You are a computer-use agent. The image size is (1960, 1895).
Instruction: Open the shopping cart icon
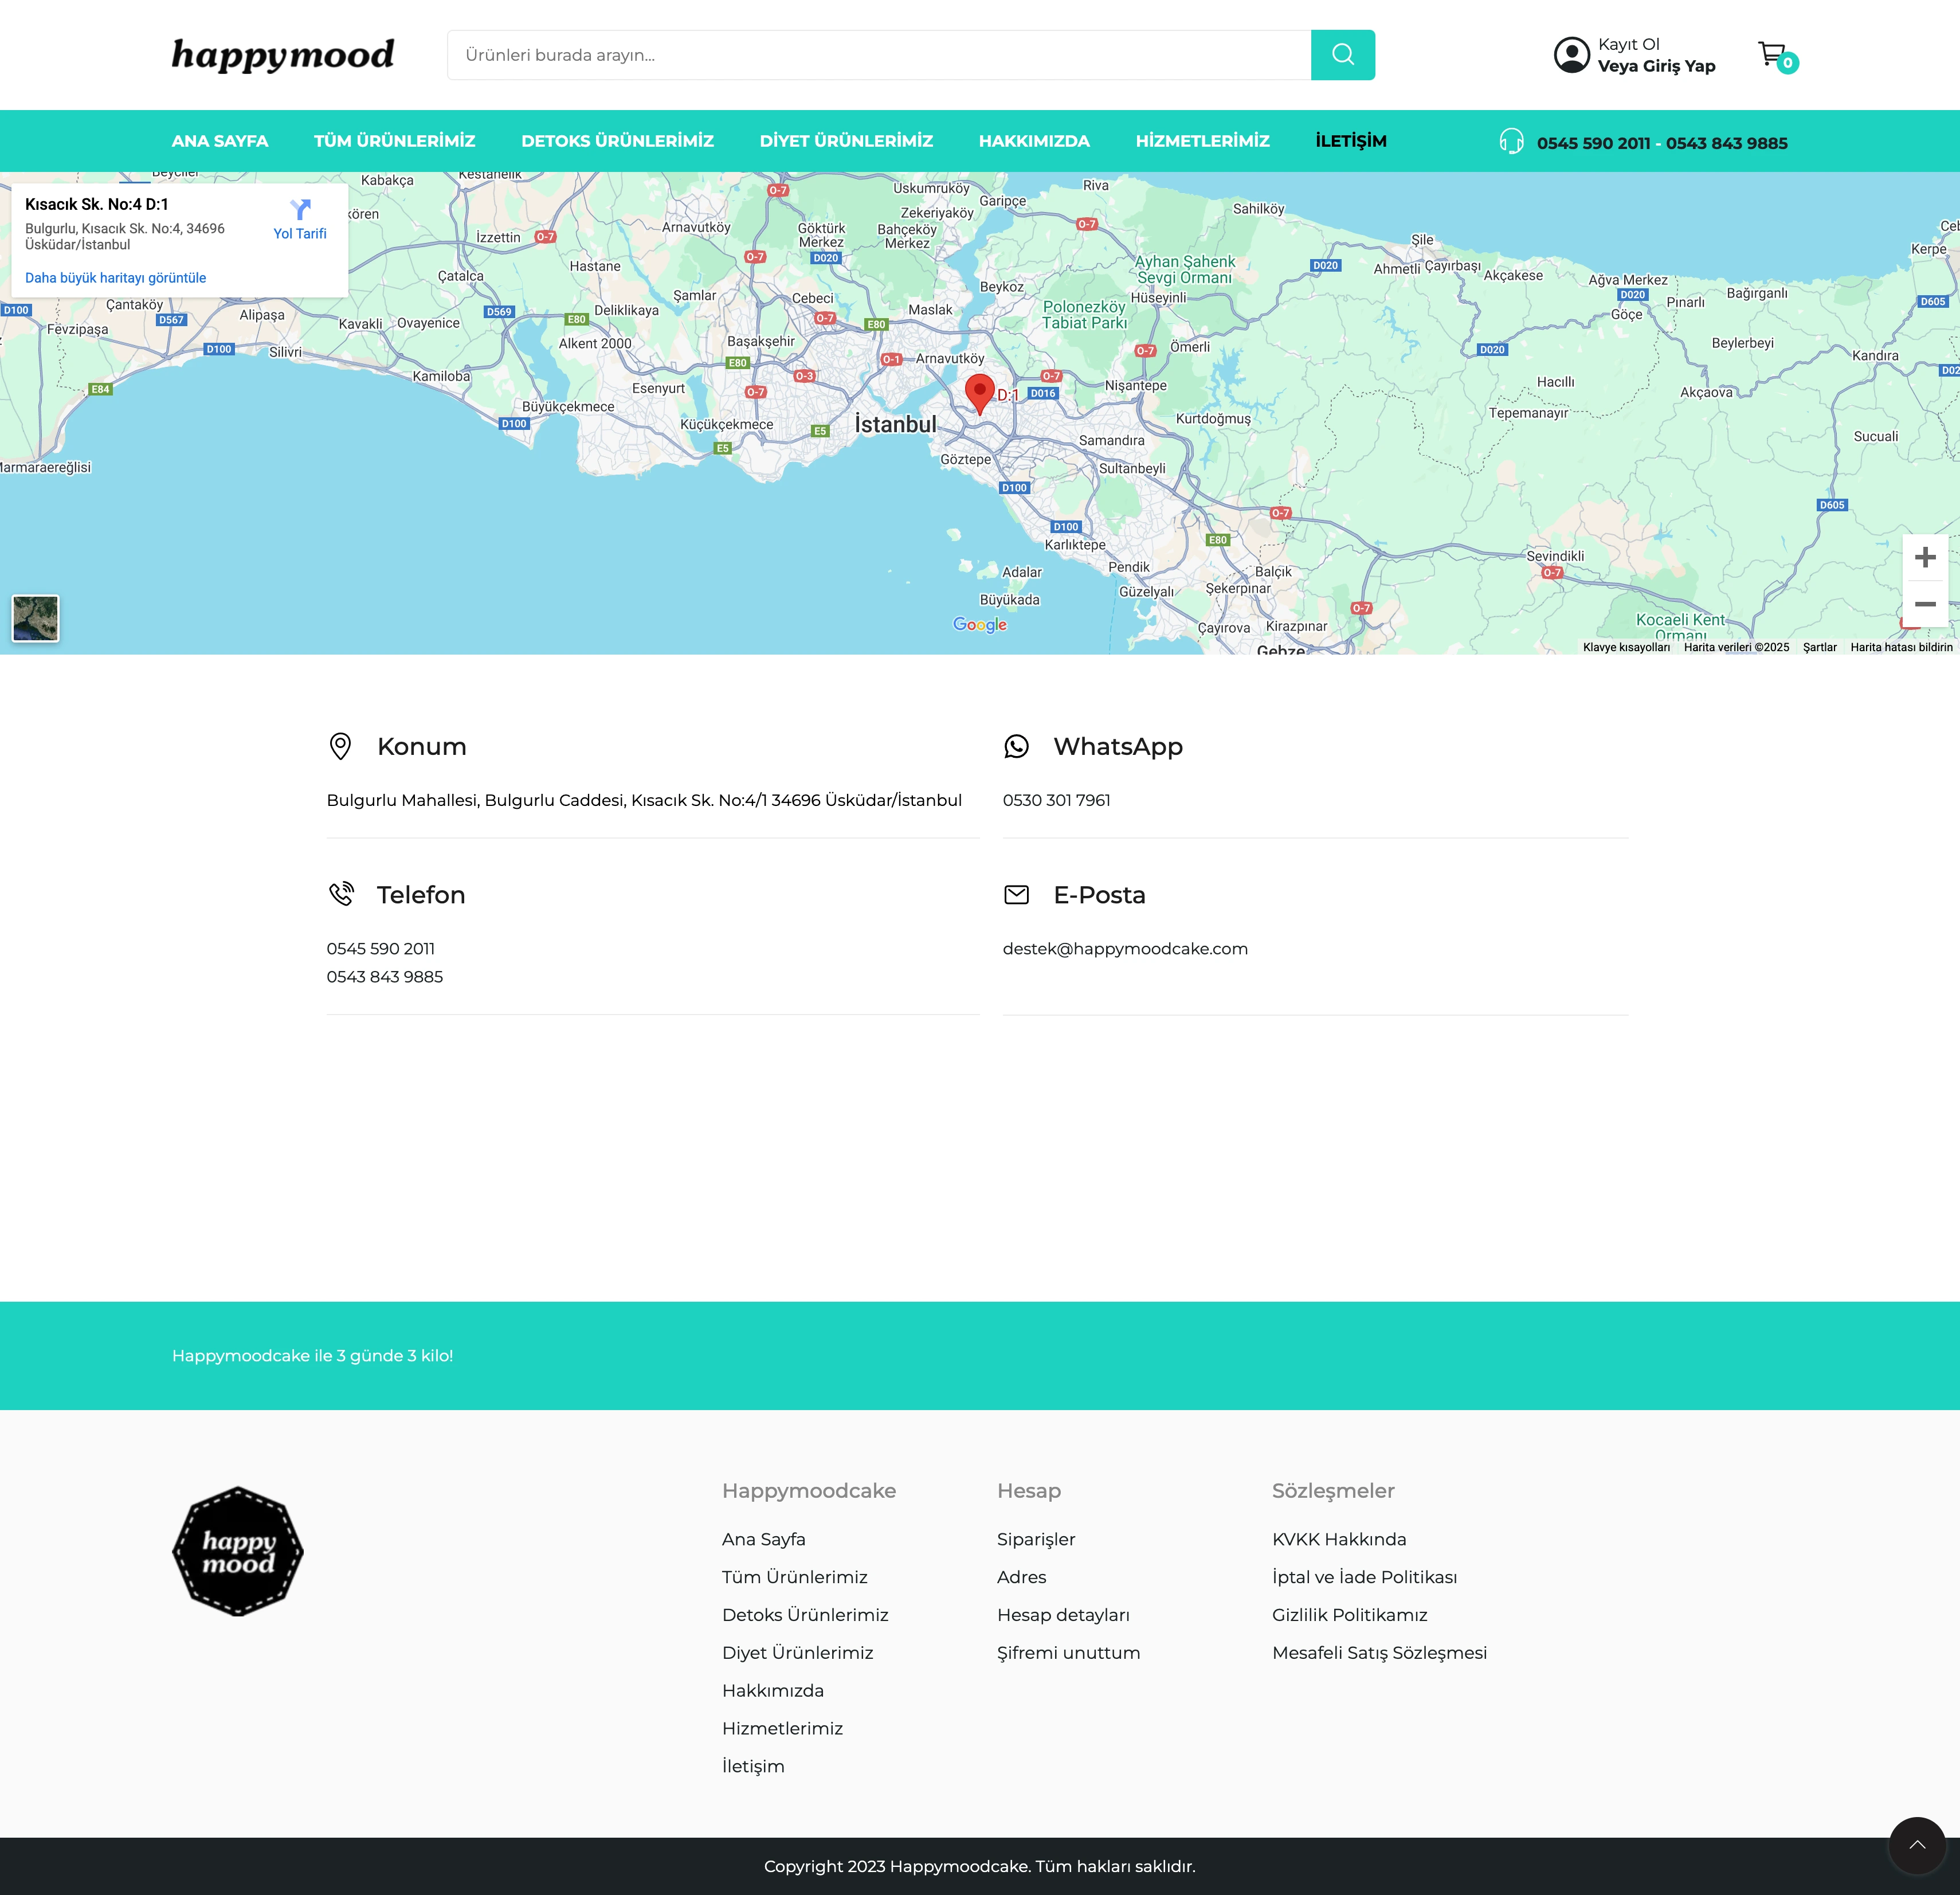(x=1772, y=54)
